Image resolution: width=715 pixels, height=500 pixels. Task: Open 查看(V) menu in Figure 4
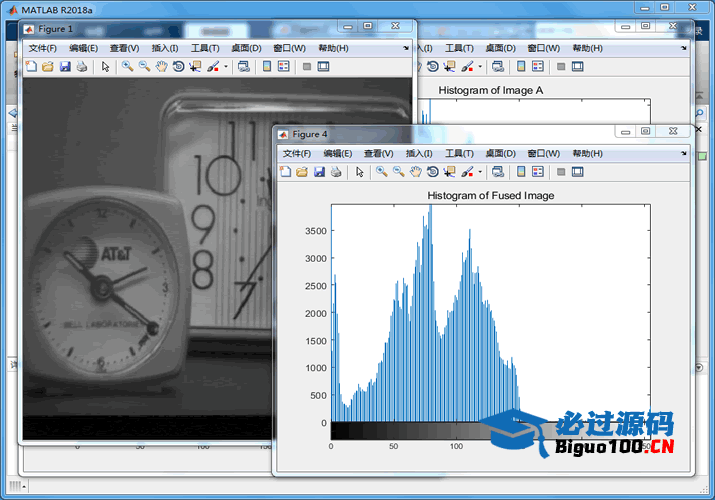click(378, 154)
